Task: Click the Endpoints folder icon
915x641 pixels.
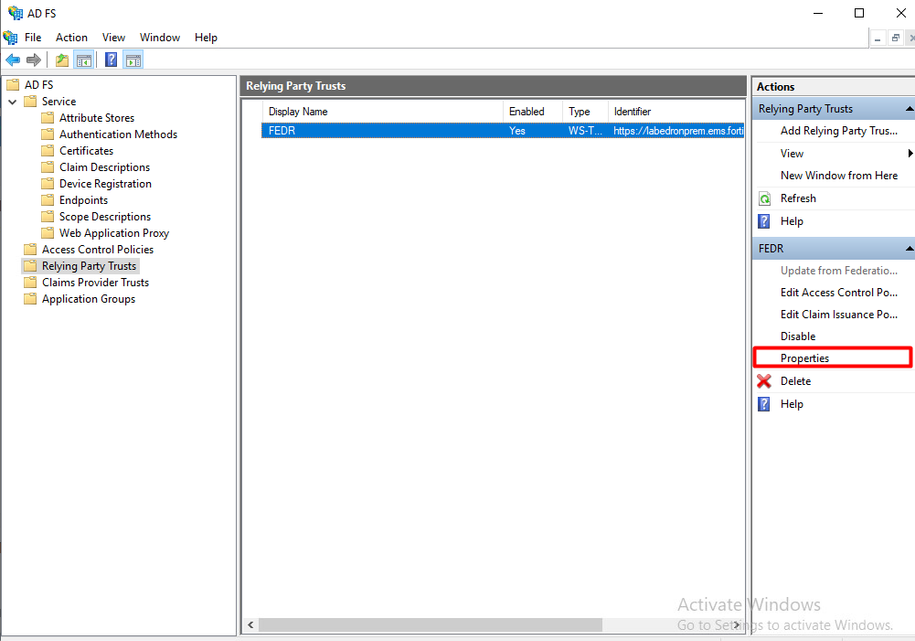Action: click(x=48, y=200)
